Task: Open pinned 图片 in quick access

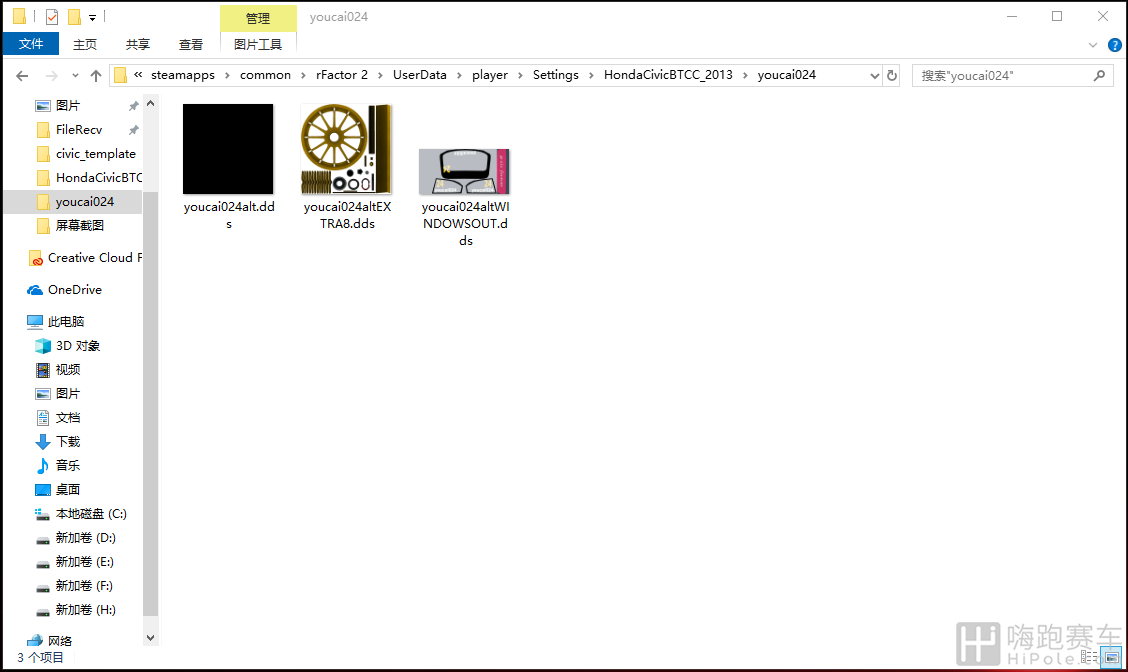Action: tap(68, 106)
